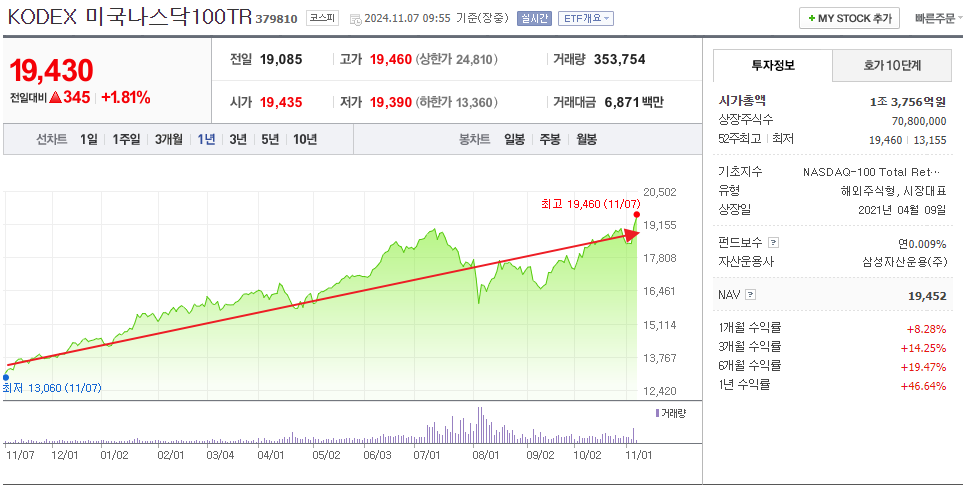
Task: Click the 거래량 value 353,754
Action: (x=620, y=60)
